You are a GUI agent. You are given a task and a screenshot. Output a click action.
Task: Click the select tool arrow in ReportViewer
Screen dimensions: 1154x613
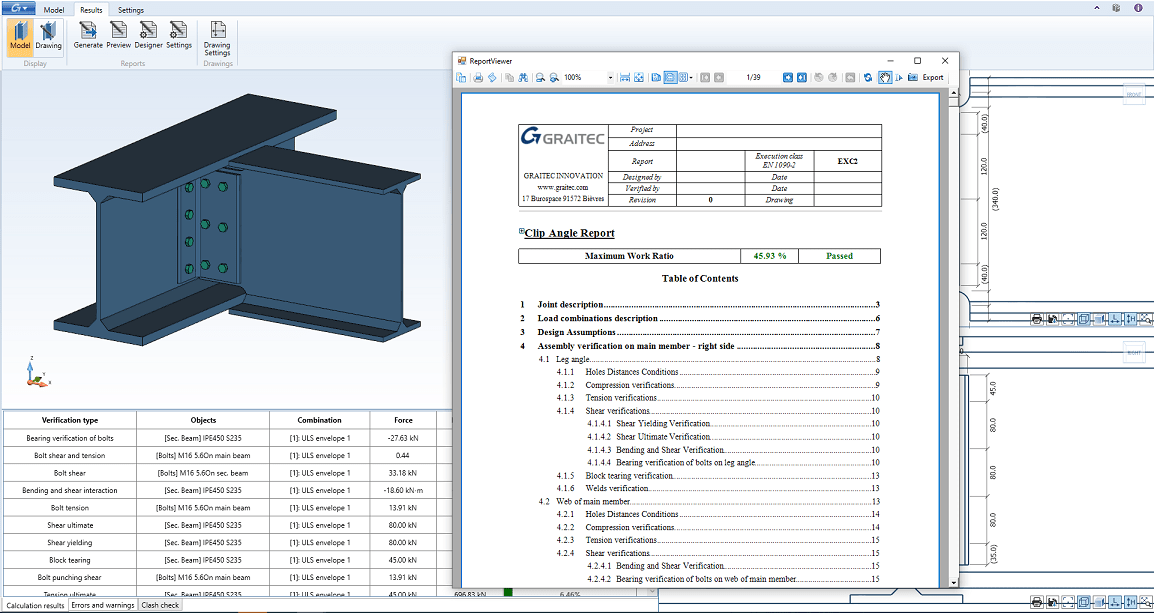point(899,77)
